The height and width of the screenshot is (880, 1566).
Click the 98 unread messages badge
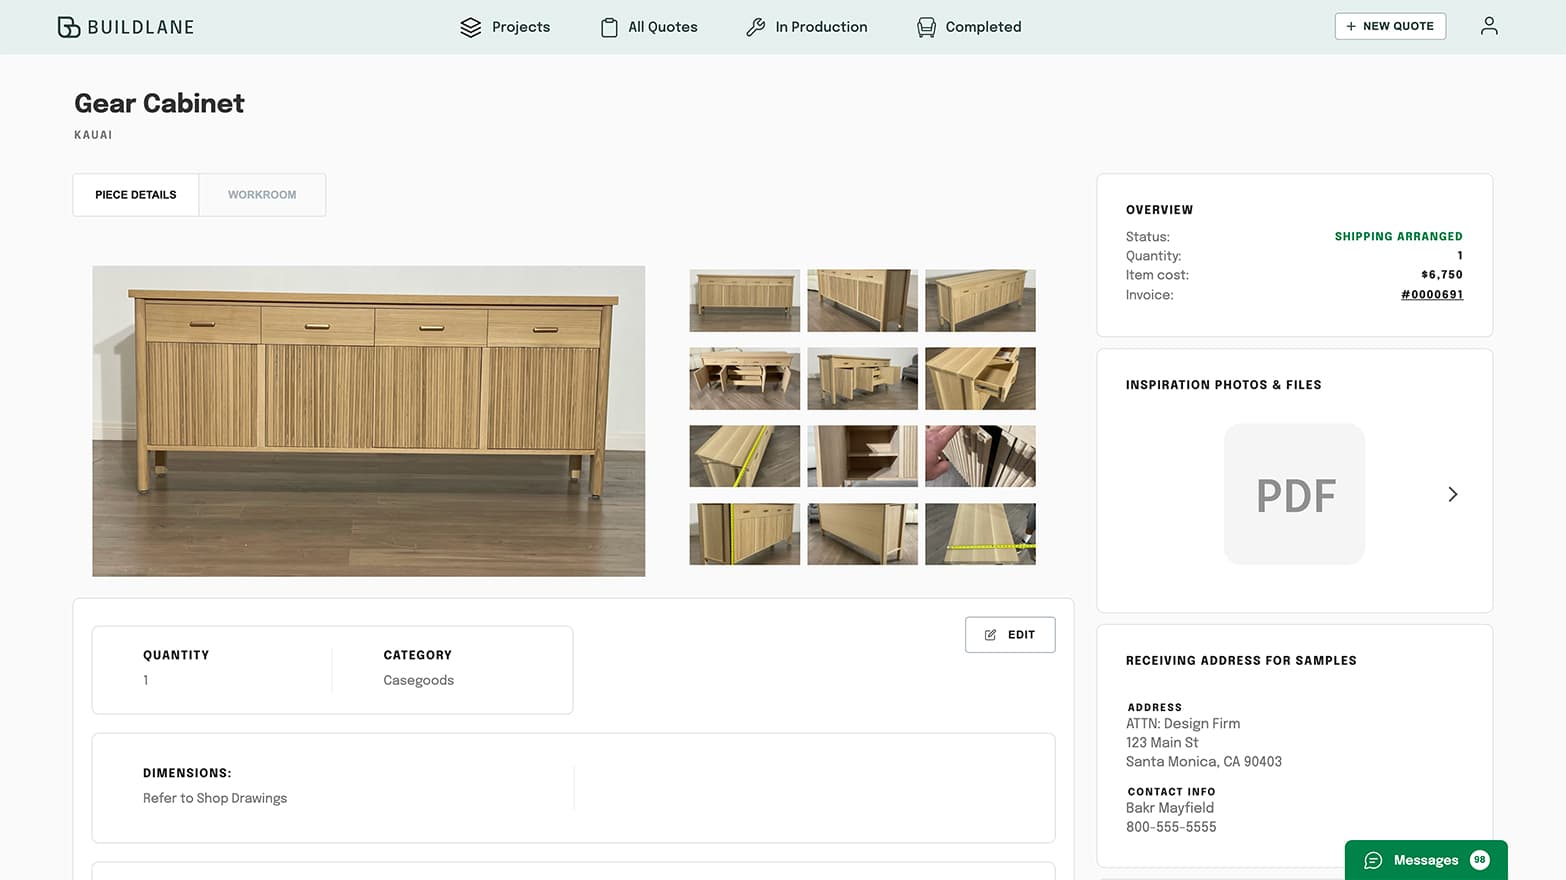(x=1479, y=860)
